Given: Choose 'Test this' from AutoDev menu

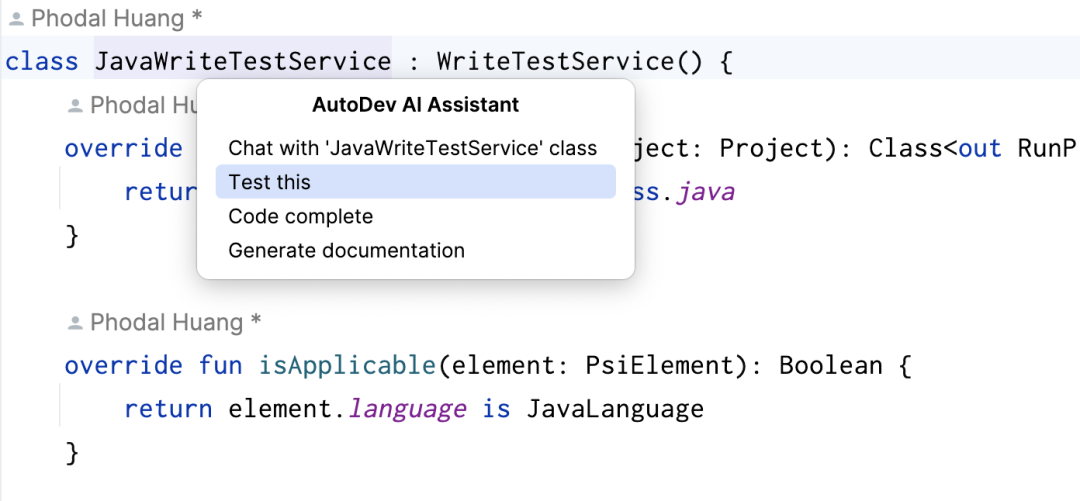Looking at the screenshot, I should (x=415, y=182).
